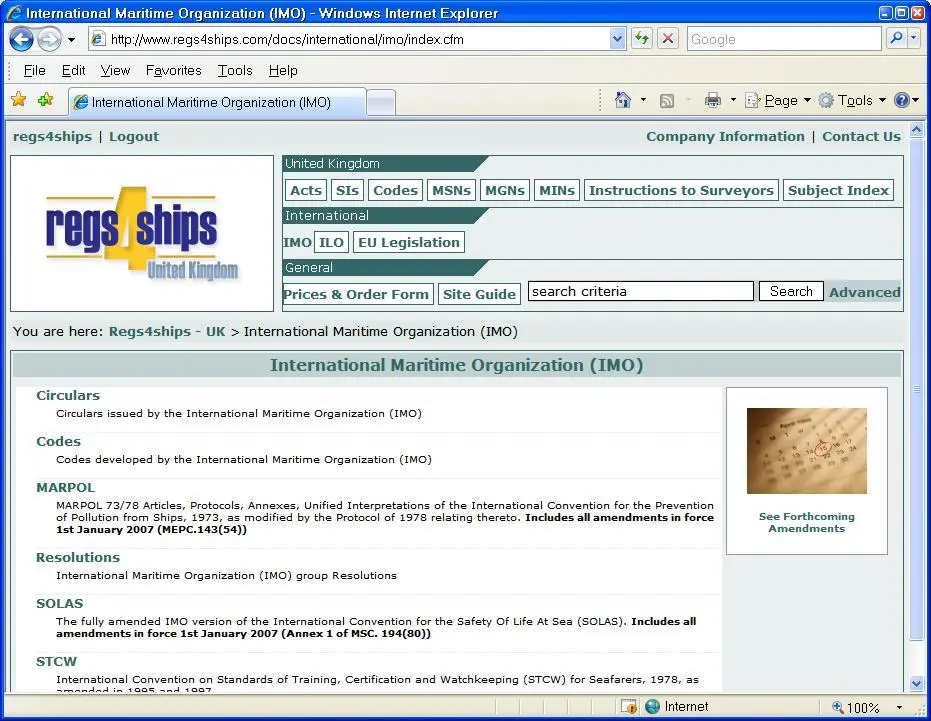
Task: Open the Tools gear toolbar menu
Action: [852, 100]
